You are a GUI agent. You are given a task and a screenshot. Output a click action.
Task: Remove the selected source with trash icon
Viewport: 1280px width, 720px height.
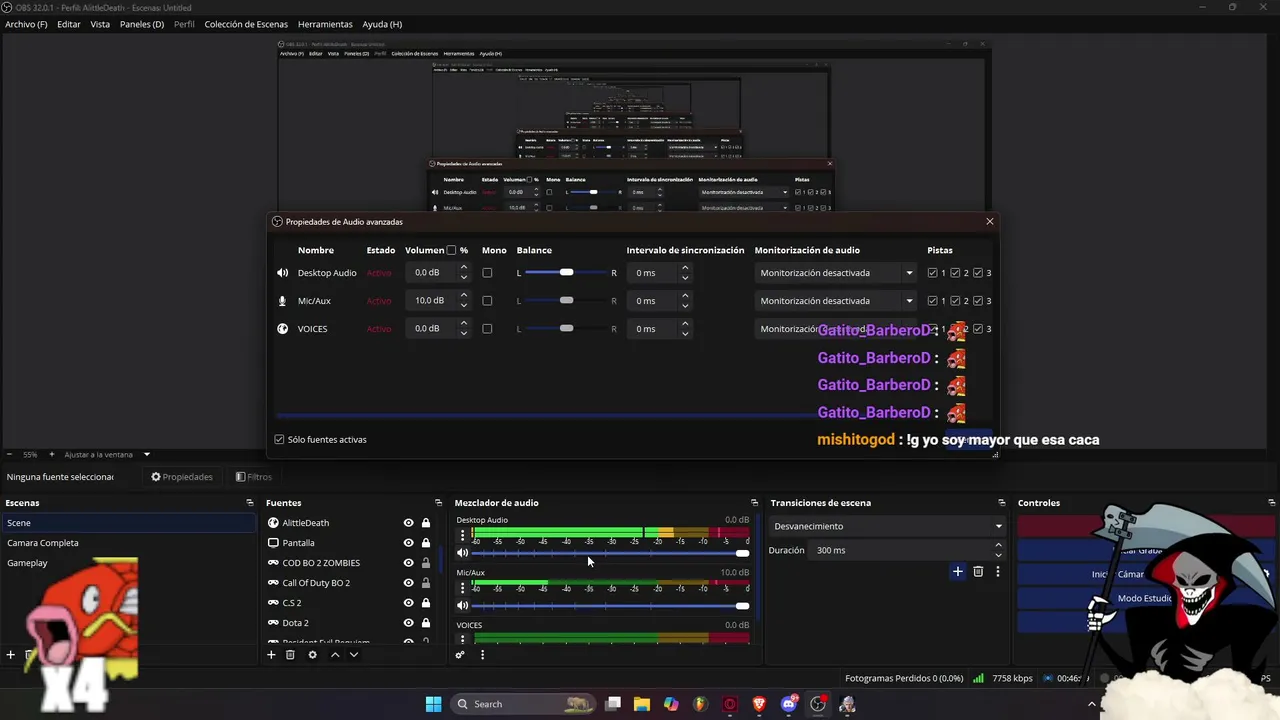(290, 655)
